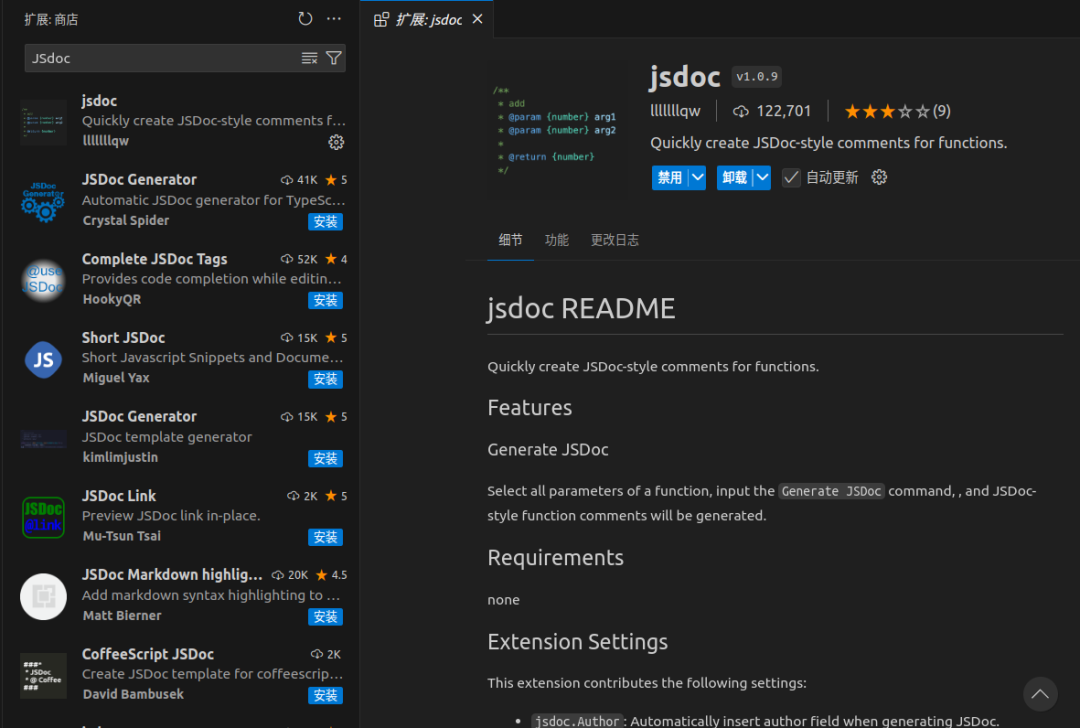Select Short JSDoc title in list
Screen dimensions: 1080x728
tap(123, 337)
